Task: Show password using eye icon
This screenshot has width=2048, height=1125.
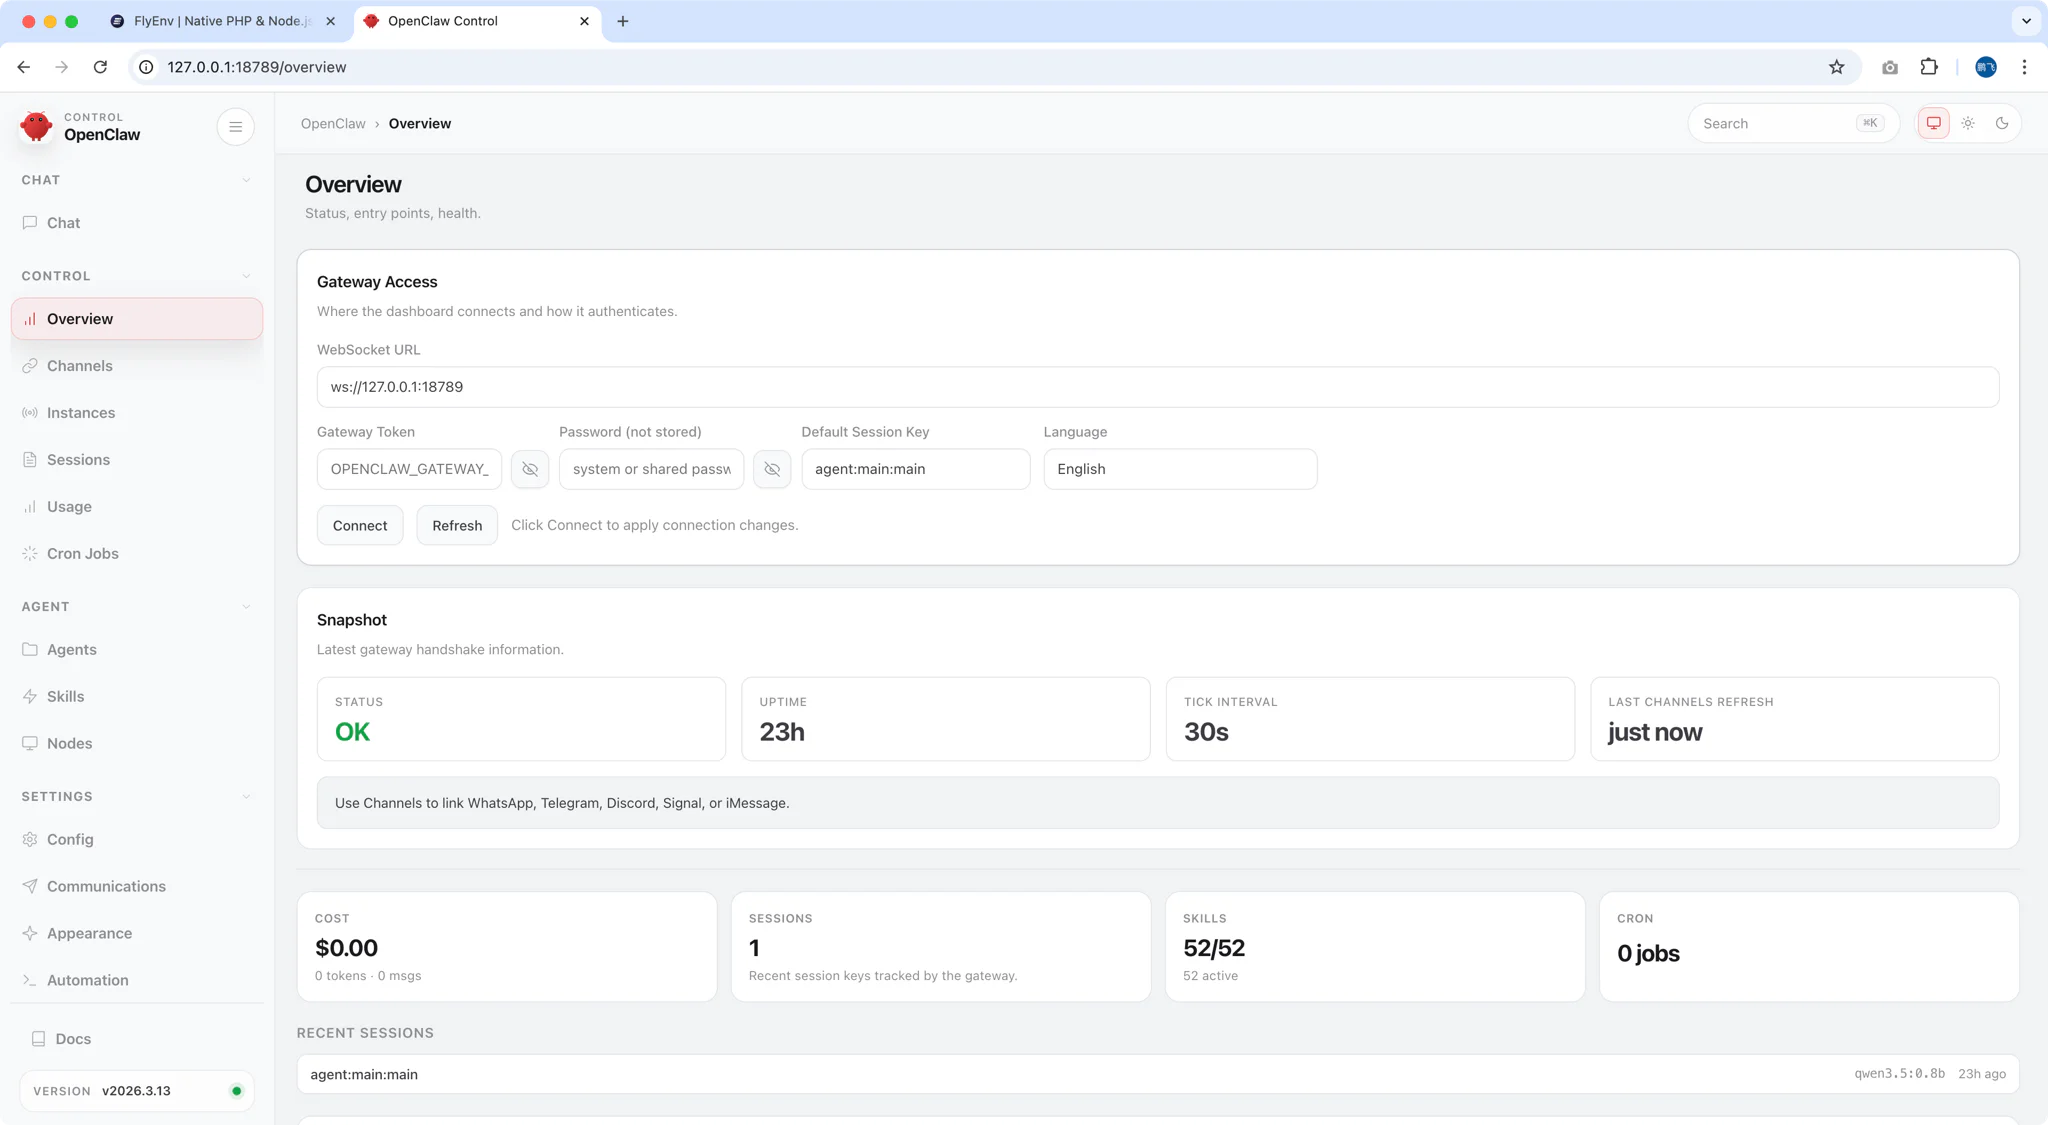Action: pos(772,469)
